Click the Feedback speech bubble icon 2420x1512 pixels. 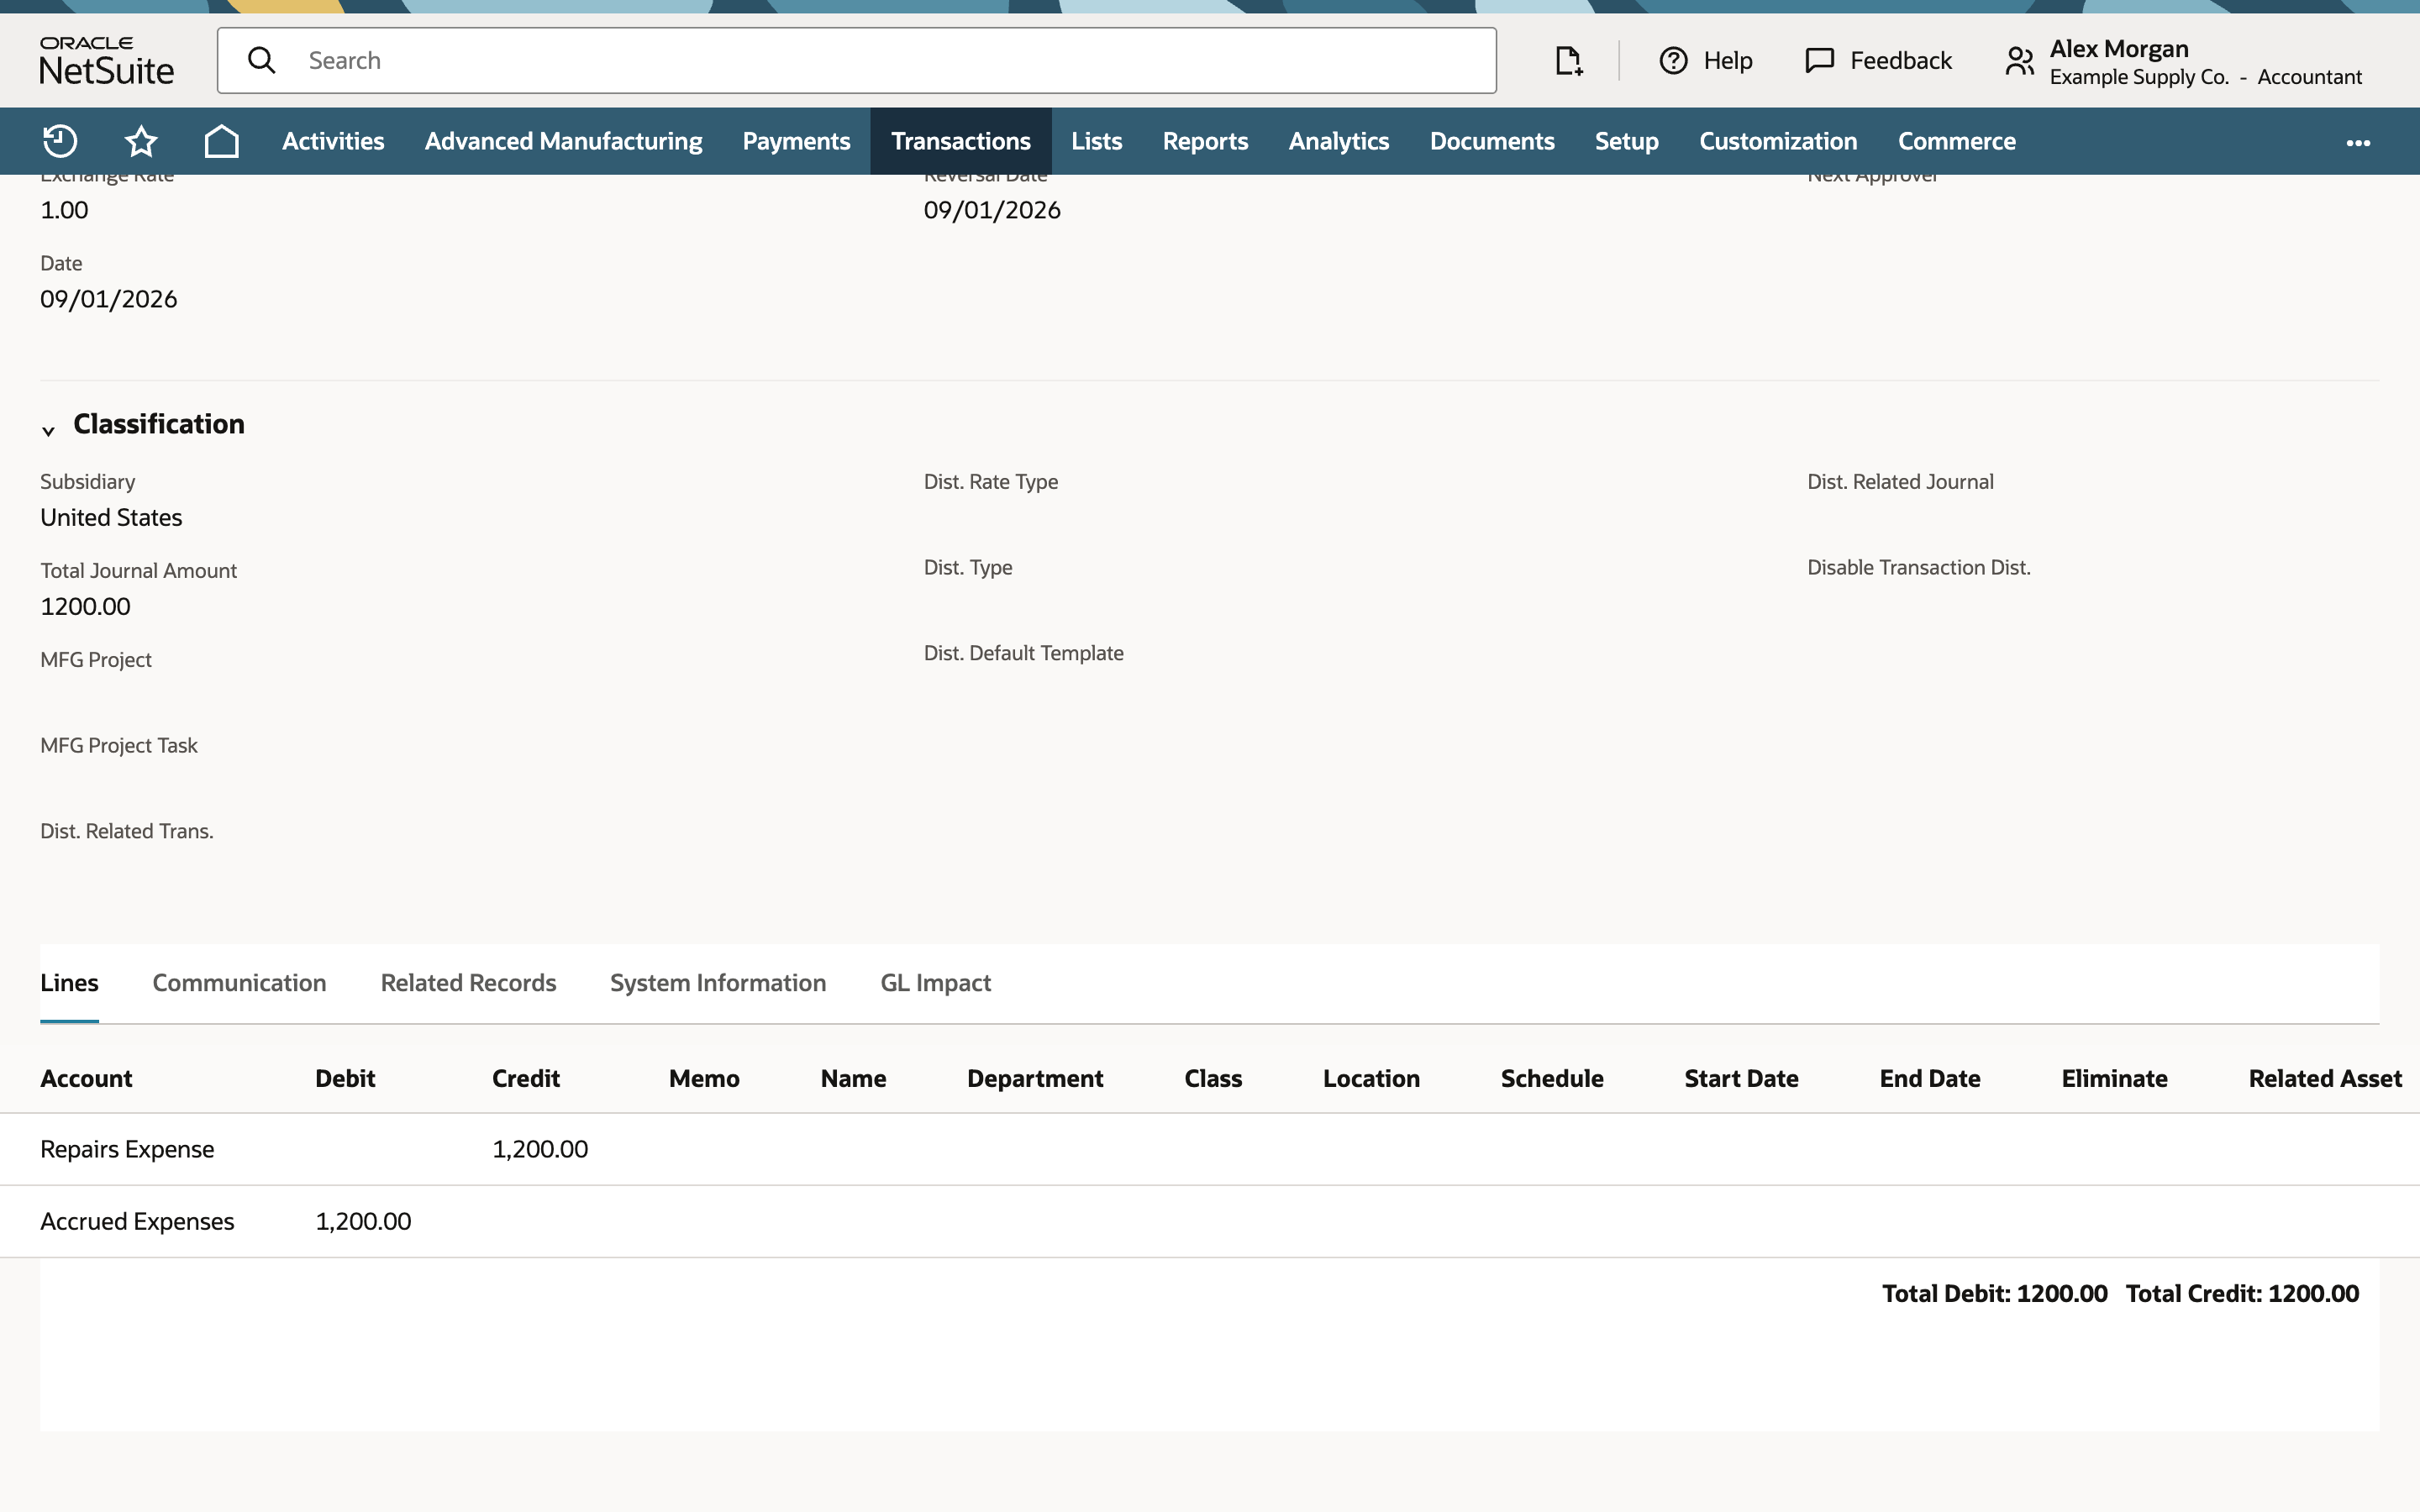1819,61
